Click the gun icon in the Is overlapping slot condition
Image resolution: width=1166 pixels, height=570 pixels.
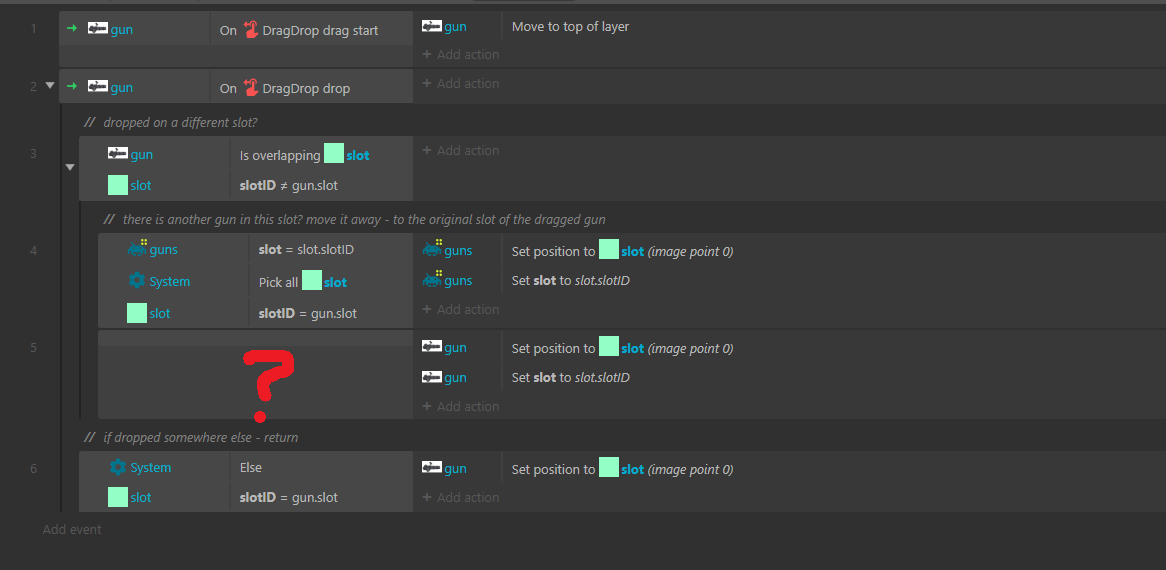pos(118,155)
